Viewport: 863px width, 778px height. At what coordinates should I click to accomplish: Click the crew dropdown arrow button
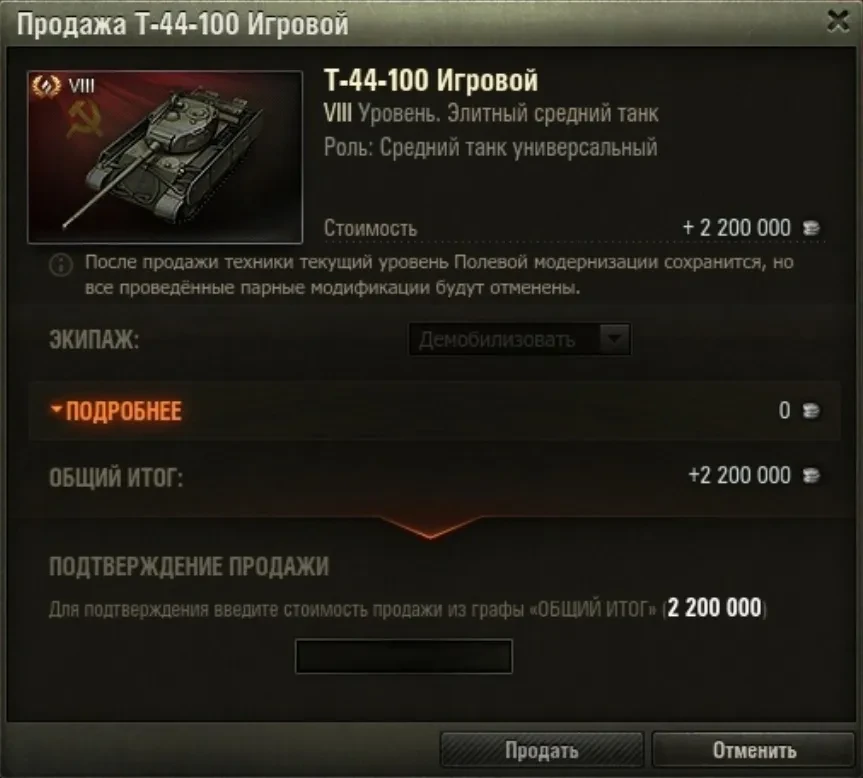pos(614,339)
